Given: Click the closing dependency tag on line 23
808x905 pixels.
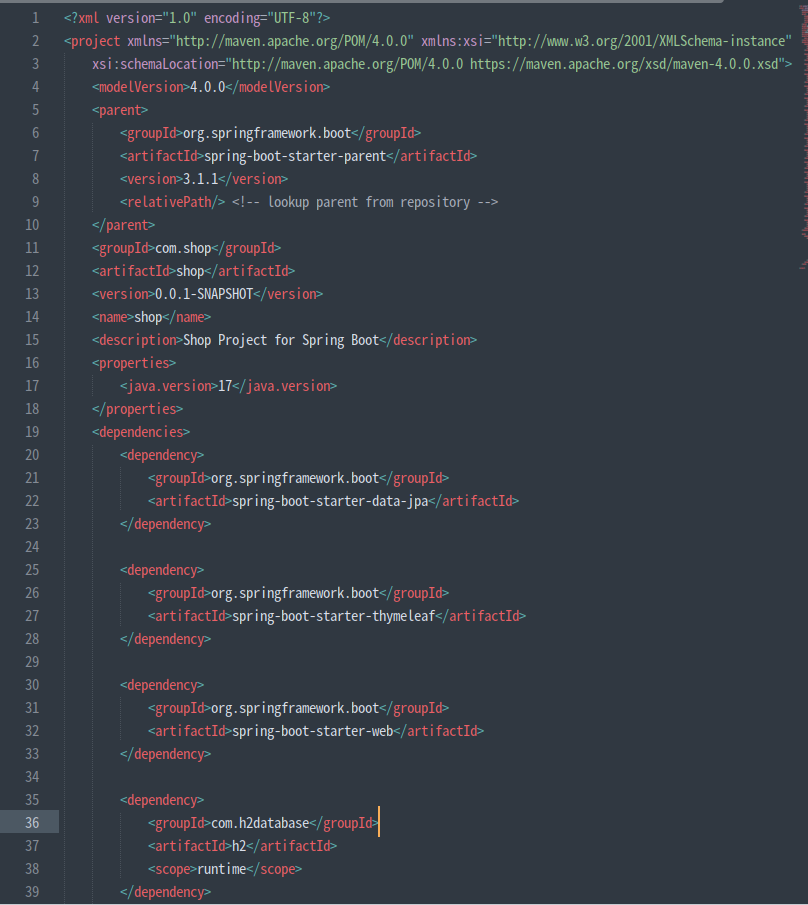Looking at the screenshot, I should coord(165,525).
